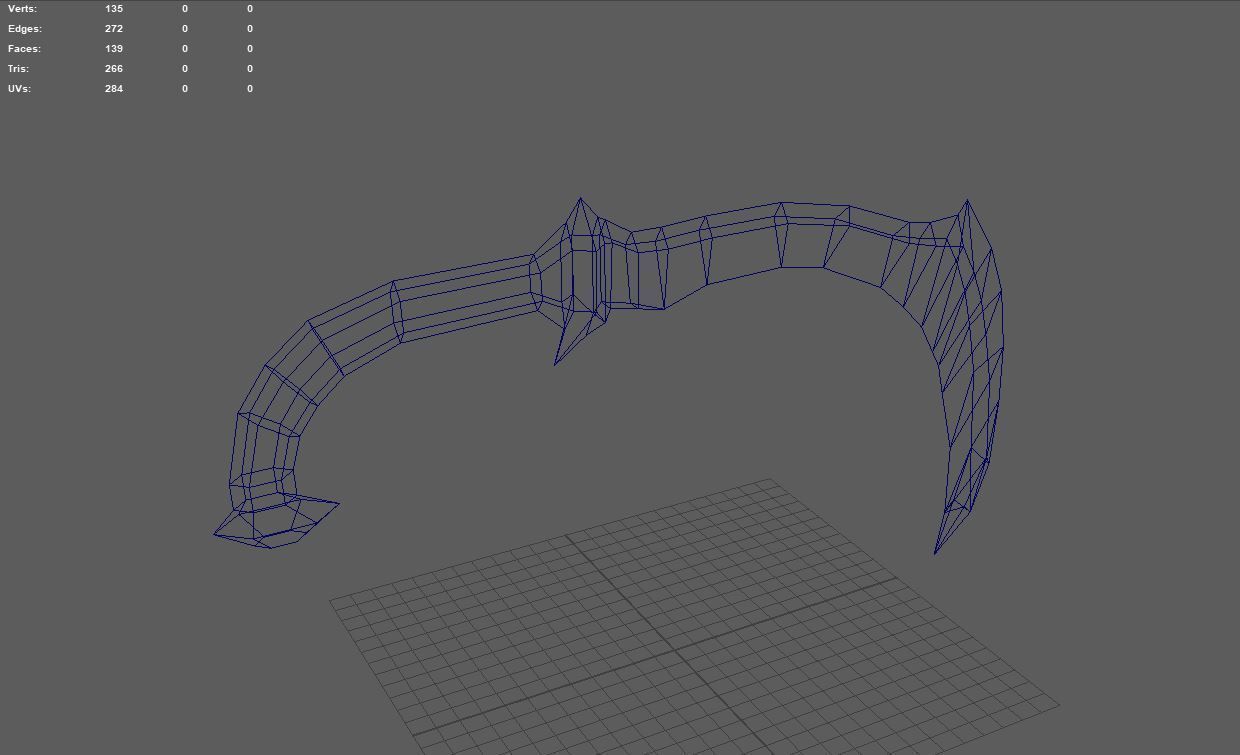Click the zero beside the UVs count

184,88
